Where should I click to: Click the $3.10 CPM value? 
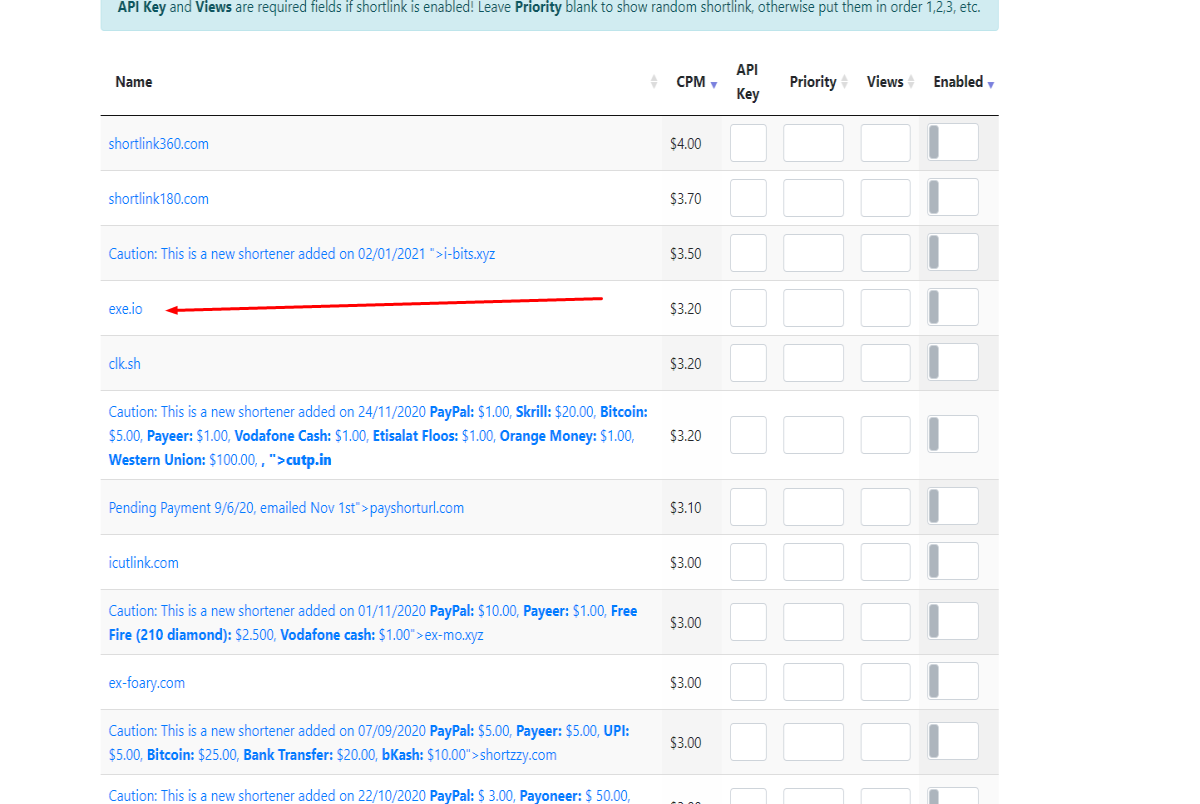coord(686,508)
